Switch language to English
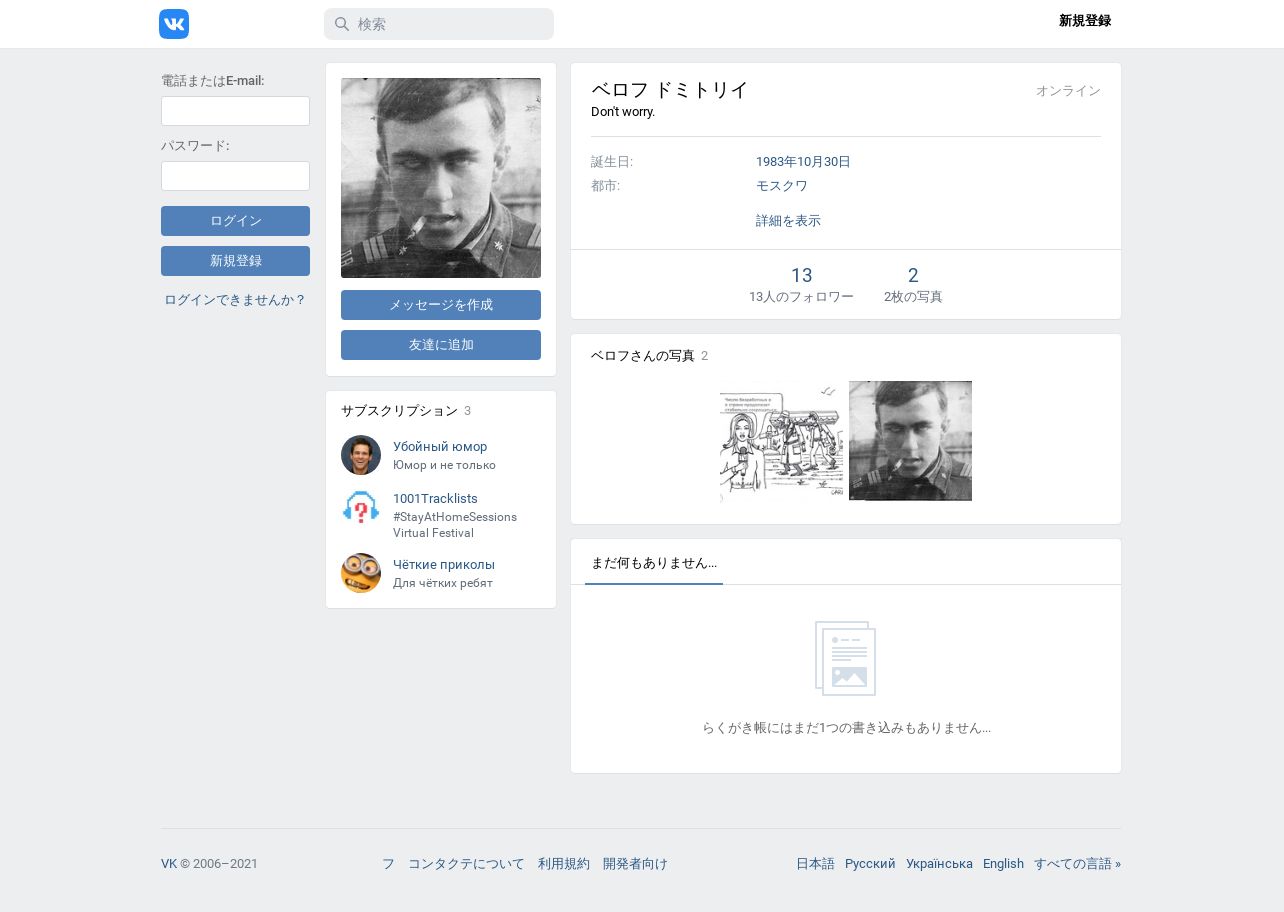1284x912 pixels. pos(1003,864)
